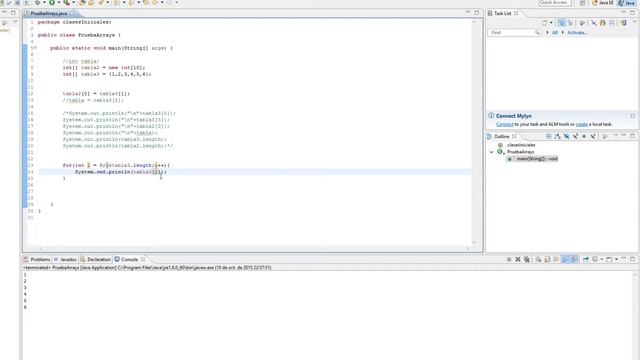Image resolution: width=640 pixels, height=360 pixels.
Task: Toggle Categorized view in Task List
Action: click(x=562, y=23)
